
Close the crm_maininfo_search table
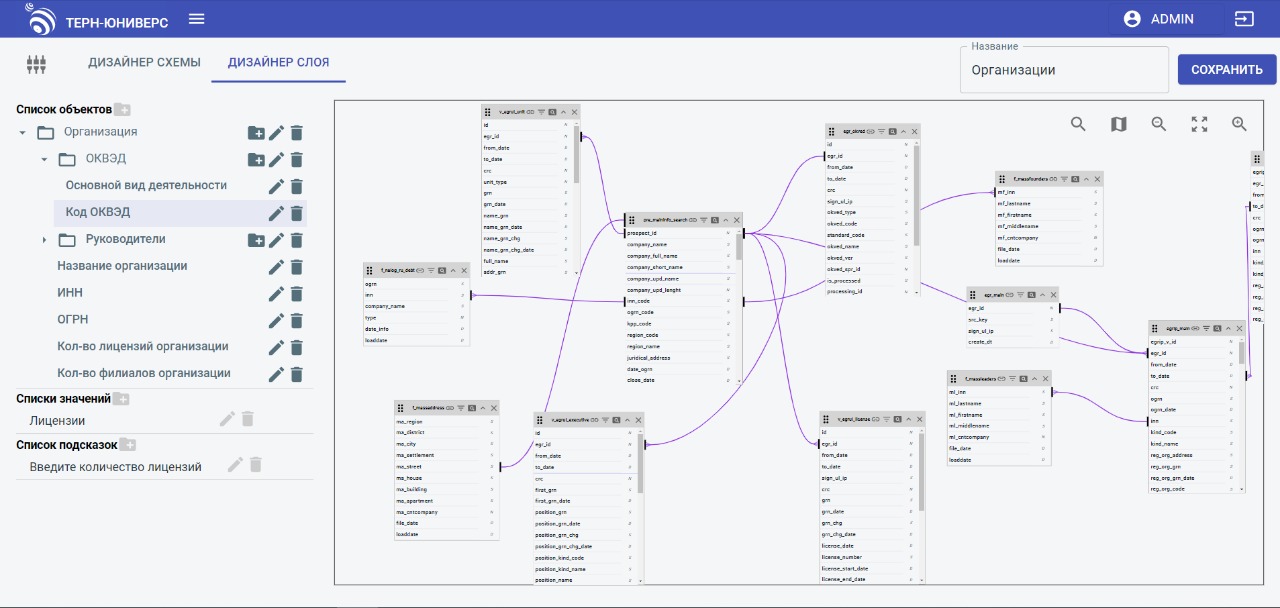coord(736,220)
